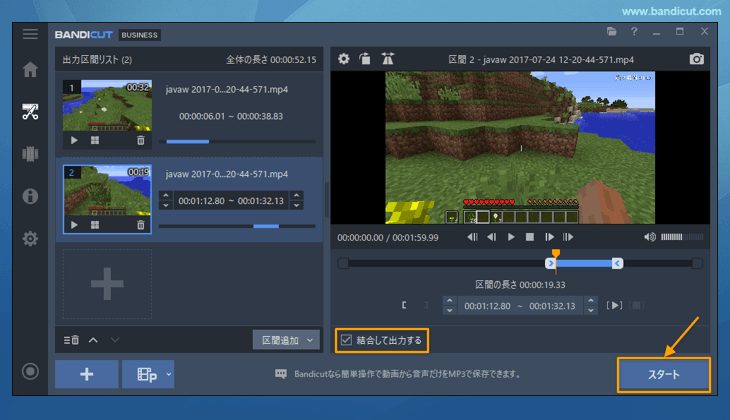Clear all segments with list-trash icon
Viewport: 730px width, 420px height.
click(71, 340)
